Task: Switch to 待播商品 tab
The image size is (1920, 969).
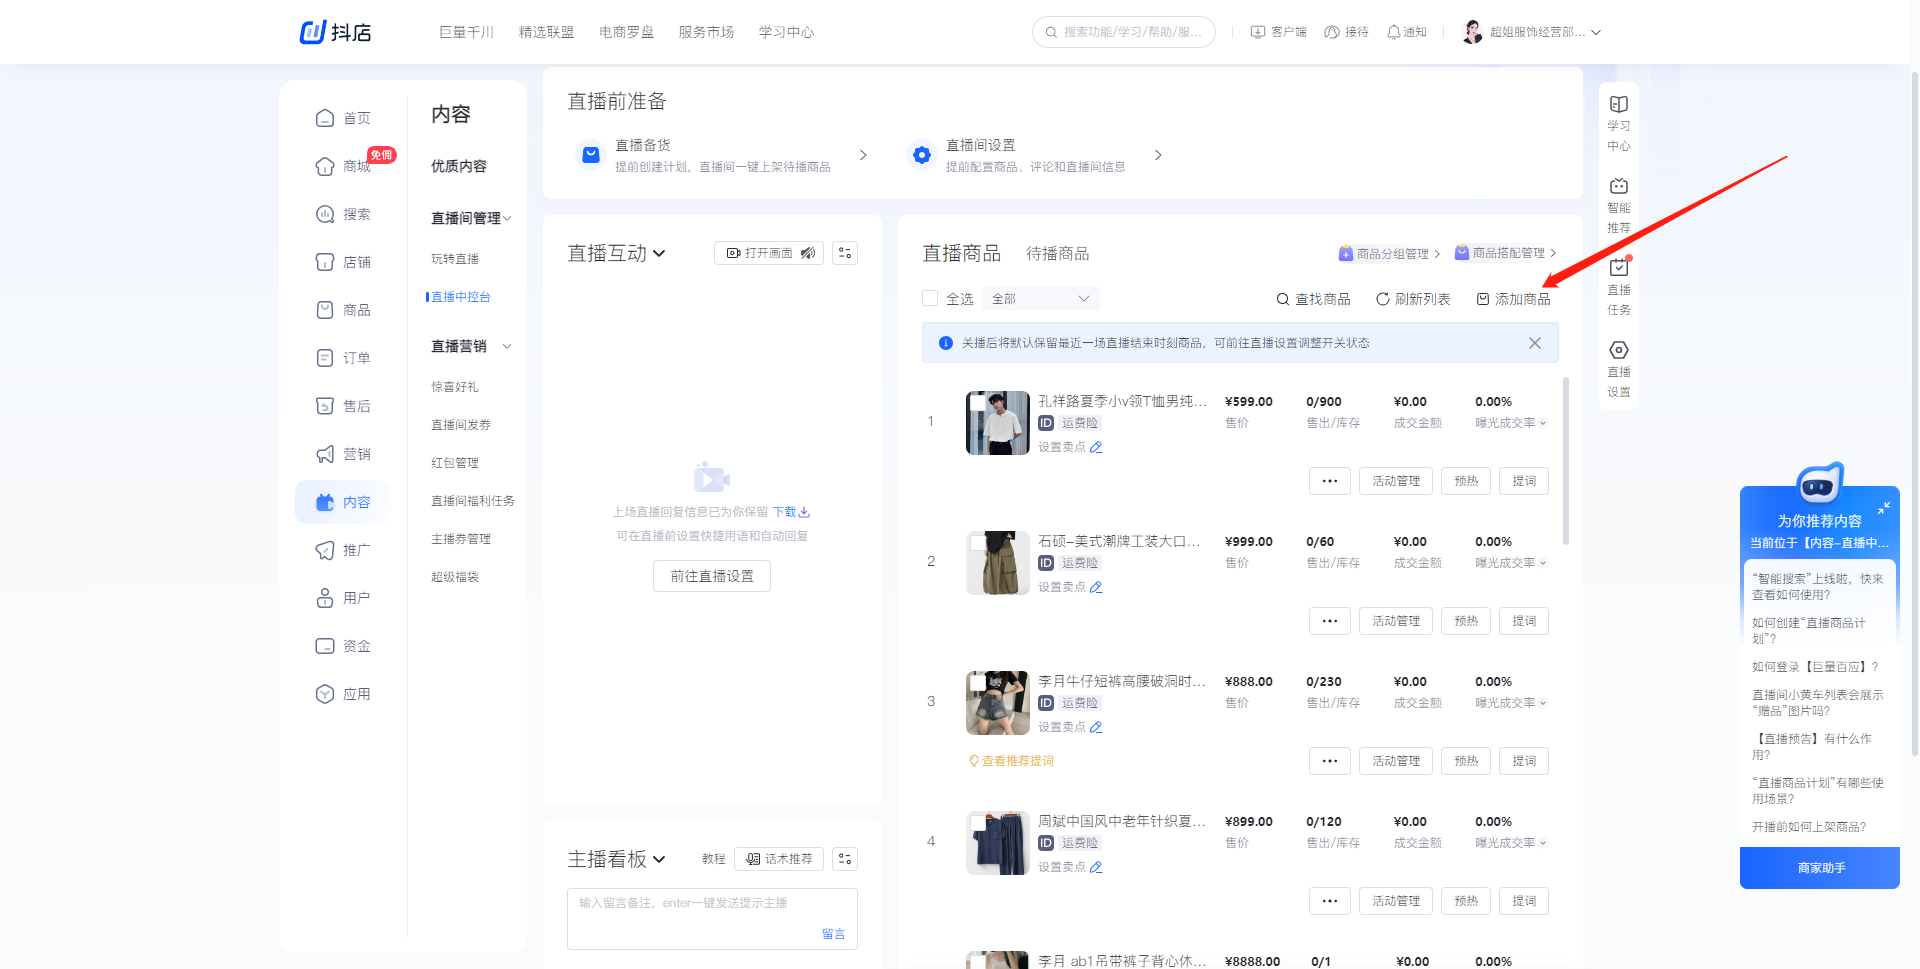Action: tap(1057, 254)
